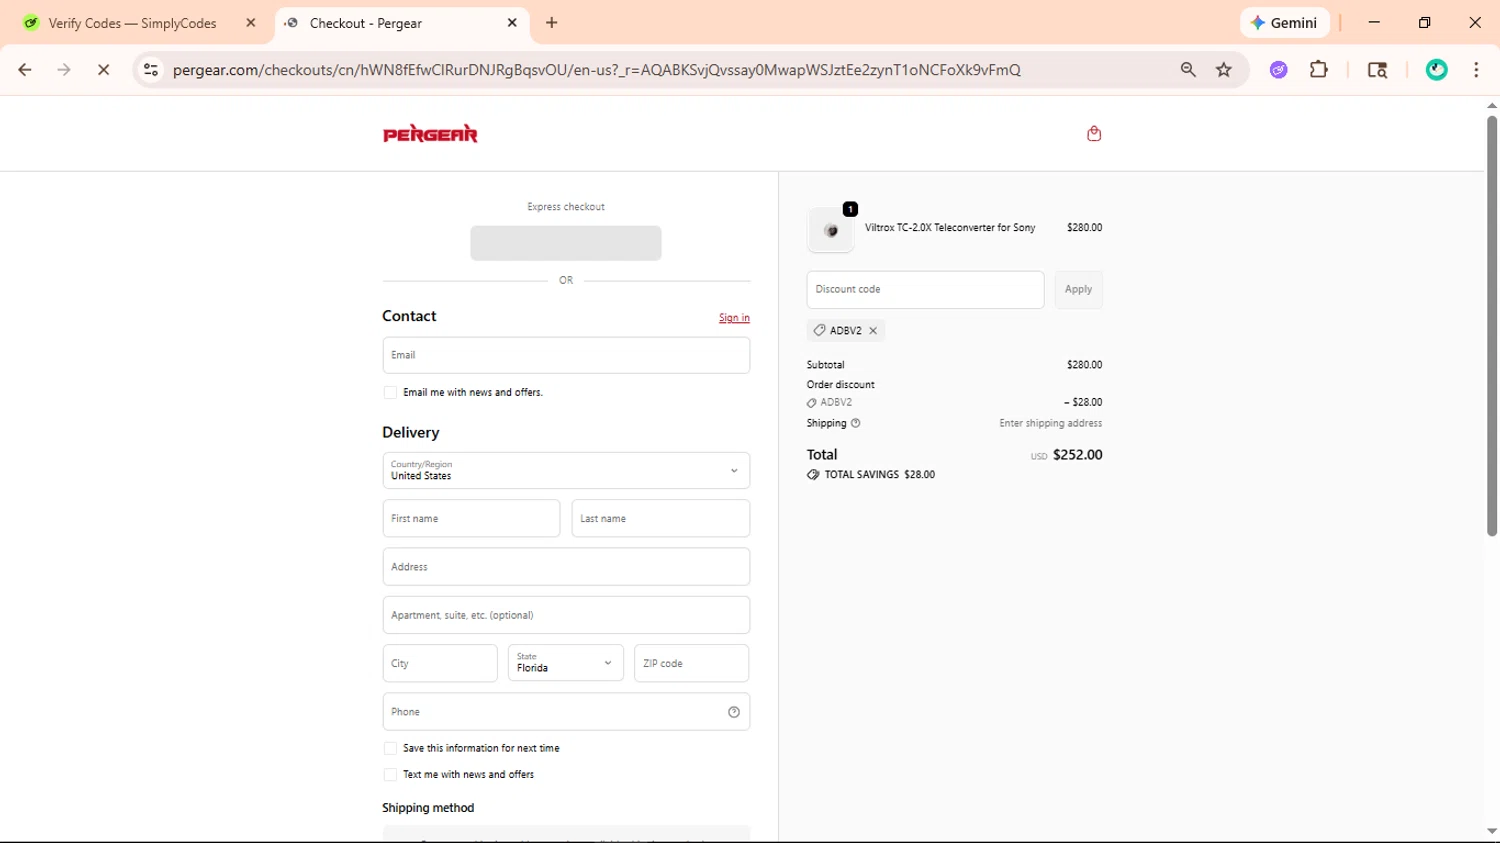Click the browser forward arrow
The height and width of the screenshot is (843, 1500).
click(x=64, y=70)
